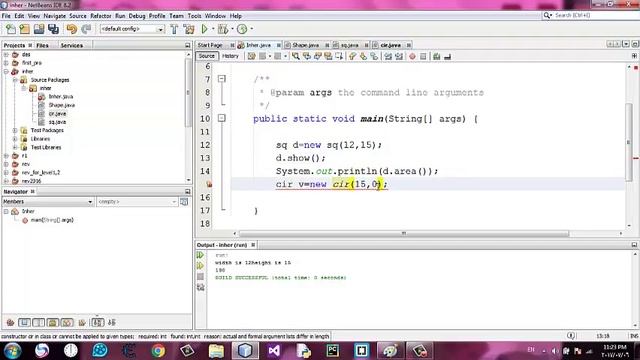Image resolution: width=640 pixels, height=360 pixels.
Task: Click the Redo arrow icon
Action: [x=86, y=29]
